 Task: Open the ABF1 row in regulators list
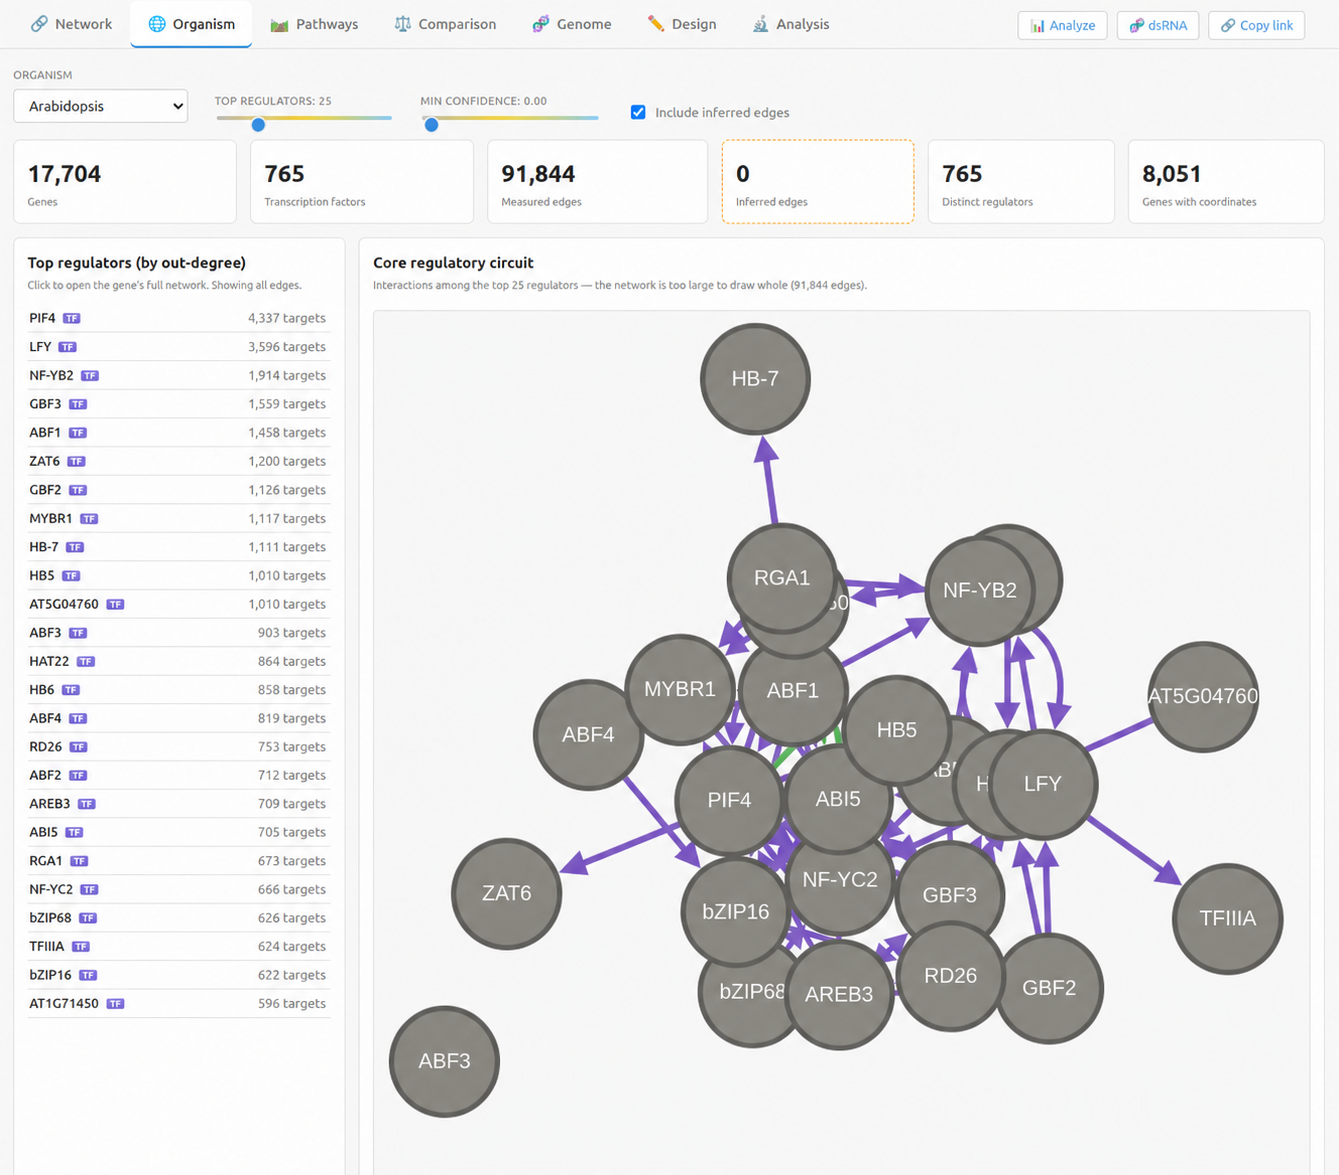[177, 432]
